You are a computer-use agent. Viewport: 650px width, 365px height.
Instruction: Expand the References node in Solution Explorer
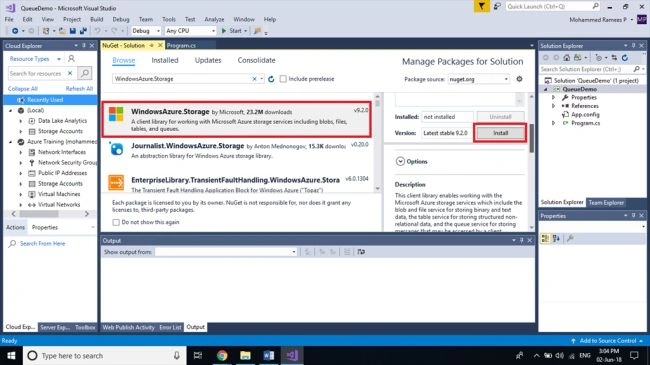tap(553, 106)
